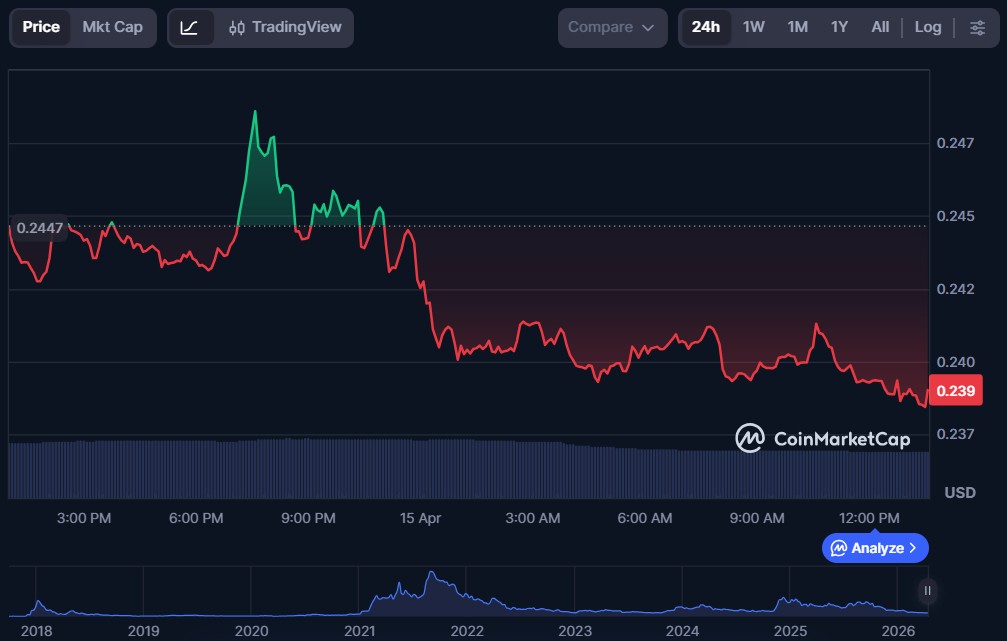Switch chart to Price view
The height and width of the screenshot is (641, 1007).
[x=41, y=28]
